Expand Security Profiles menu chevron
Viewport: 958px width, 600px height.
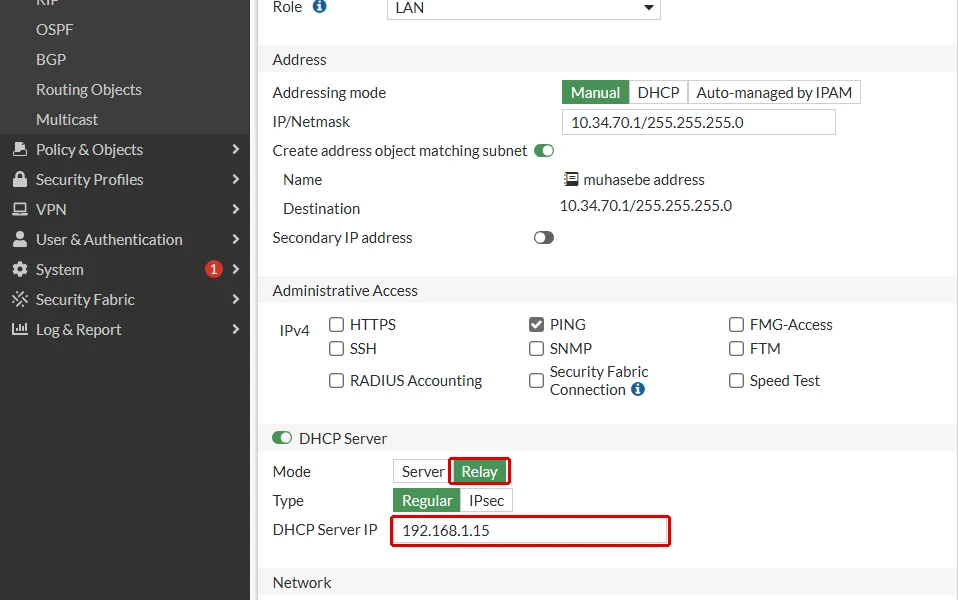236,179
